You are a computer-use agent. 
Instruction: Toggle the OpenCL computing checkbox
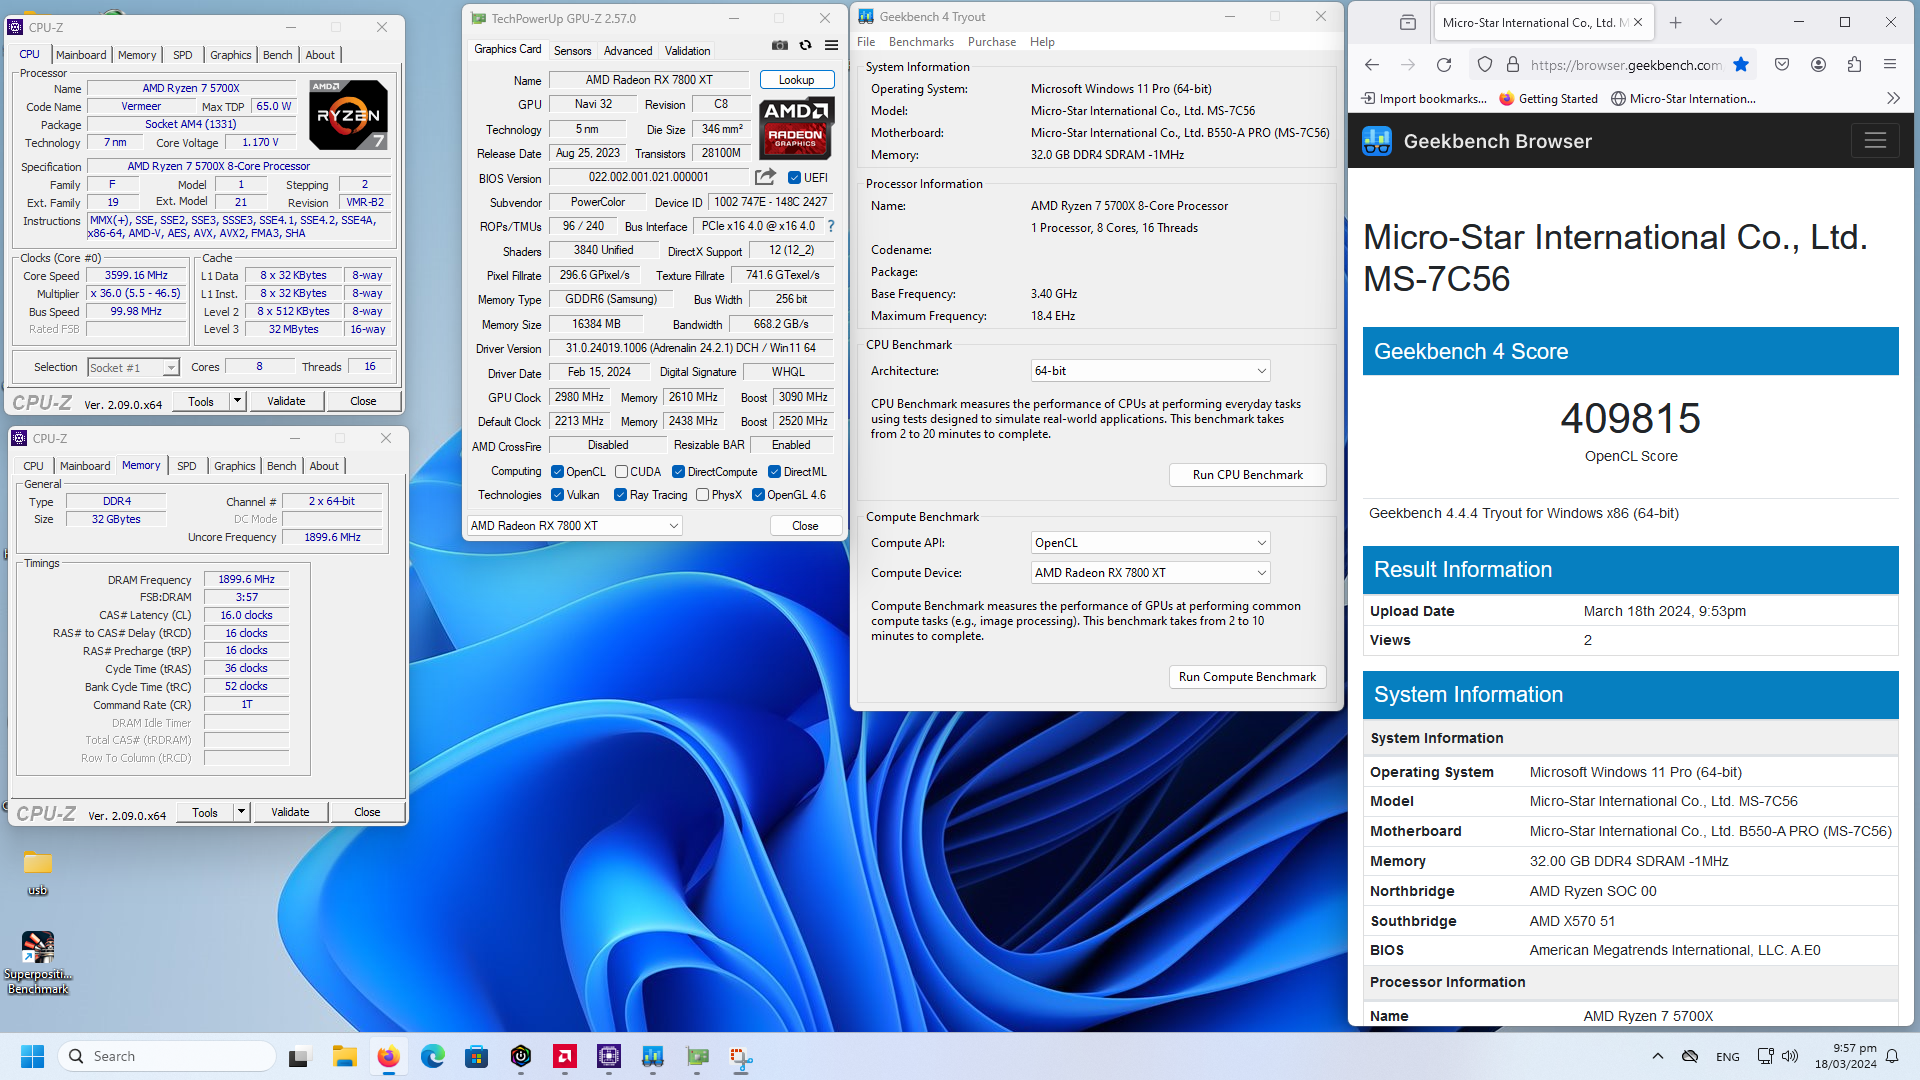[x=558, y=472]
